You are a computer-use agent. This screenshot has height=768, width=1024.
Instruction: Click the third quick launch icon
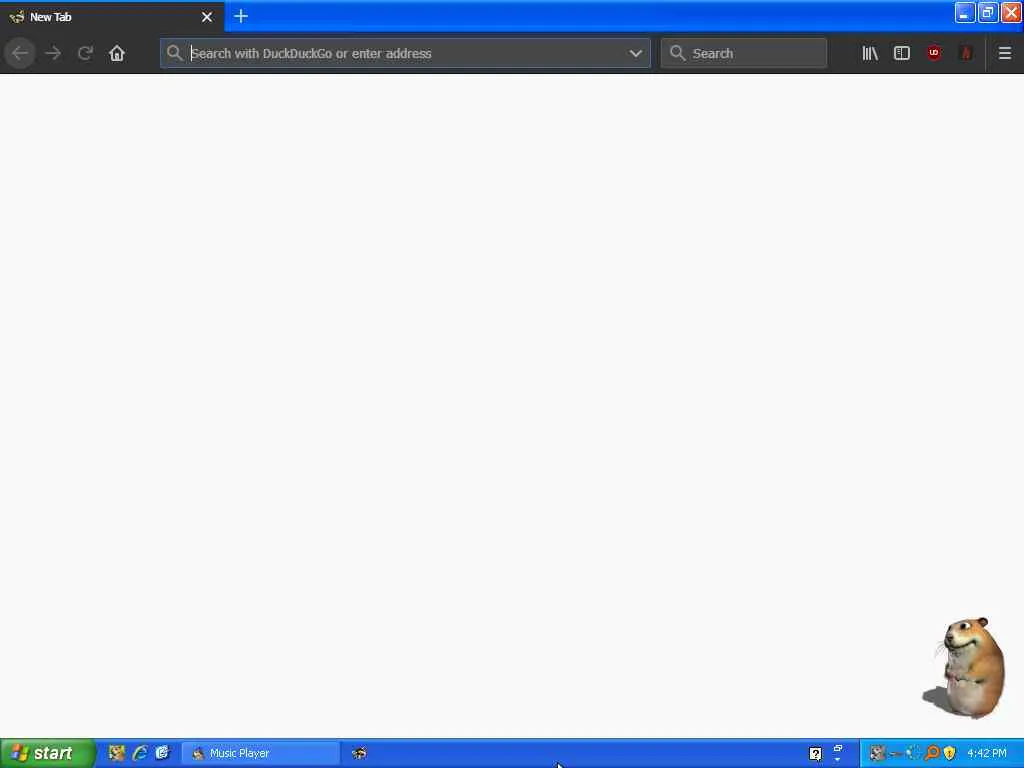coord(162,753)
